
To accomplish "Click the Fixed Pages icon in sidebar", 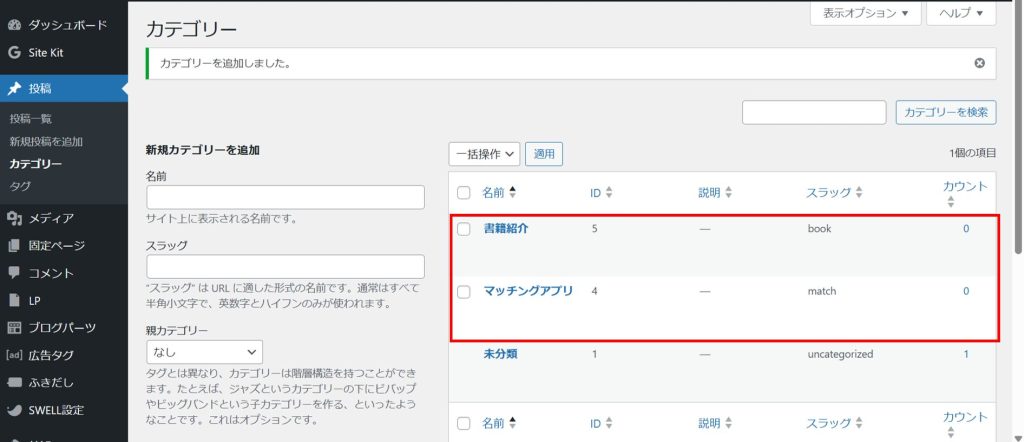I will point(14,246).
